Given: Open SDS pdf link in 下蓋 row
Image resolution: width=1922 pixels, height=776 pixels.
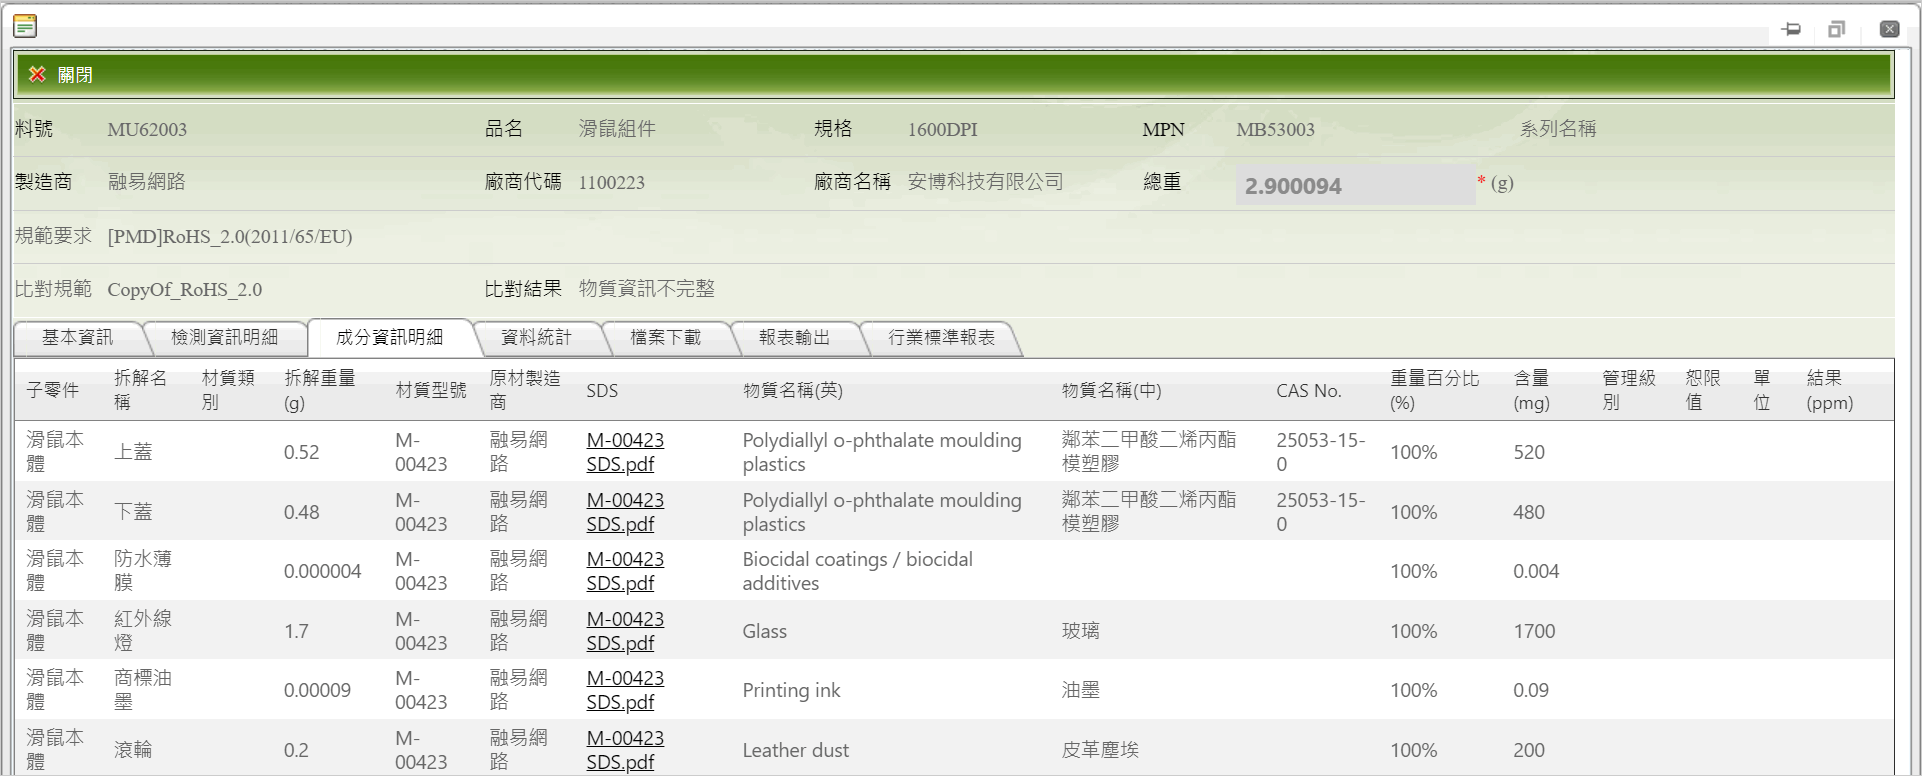Looking at the screenshot, I should click(x=625, y=512).
